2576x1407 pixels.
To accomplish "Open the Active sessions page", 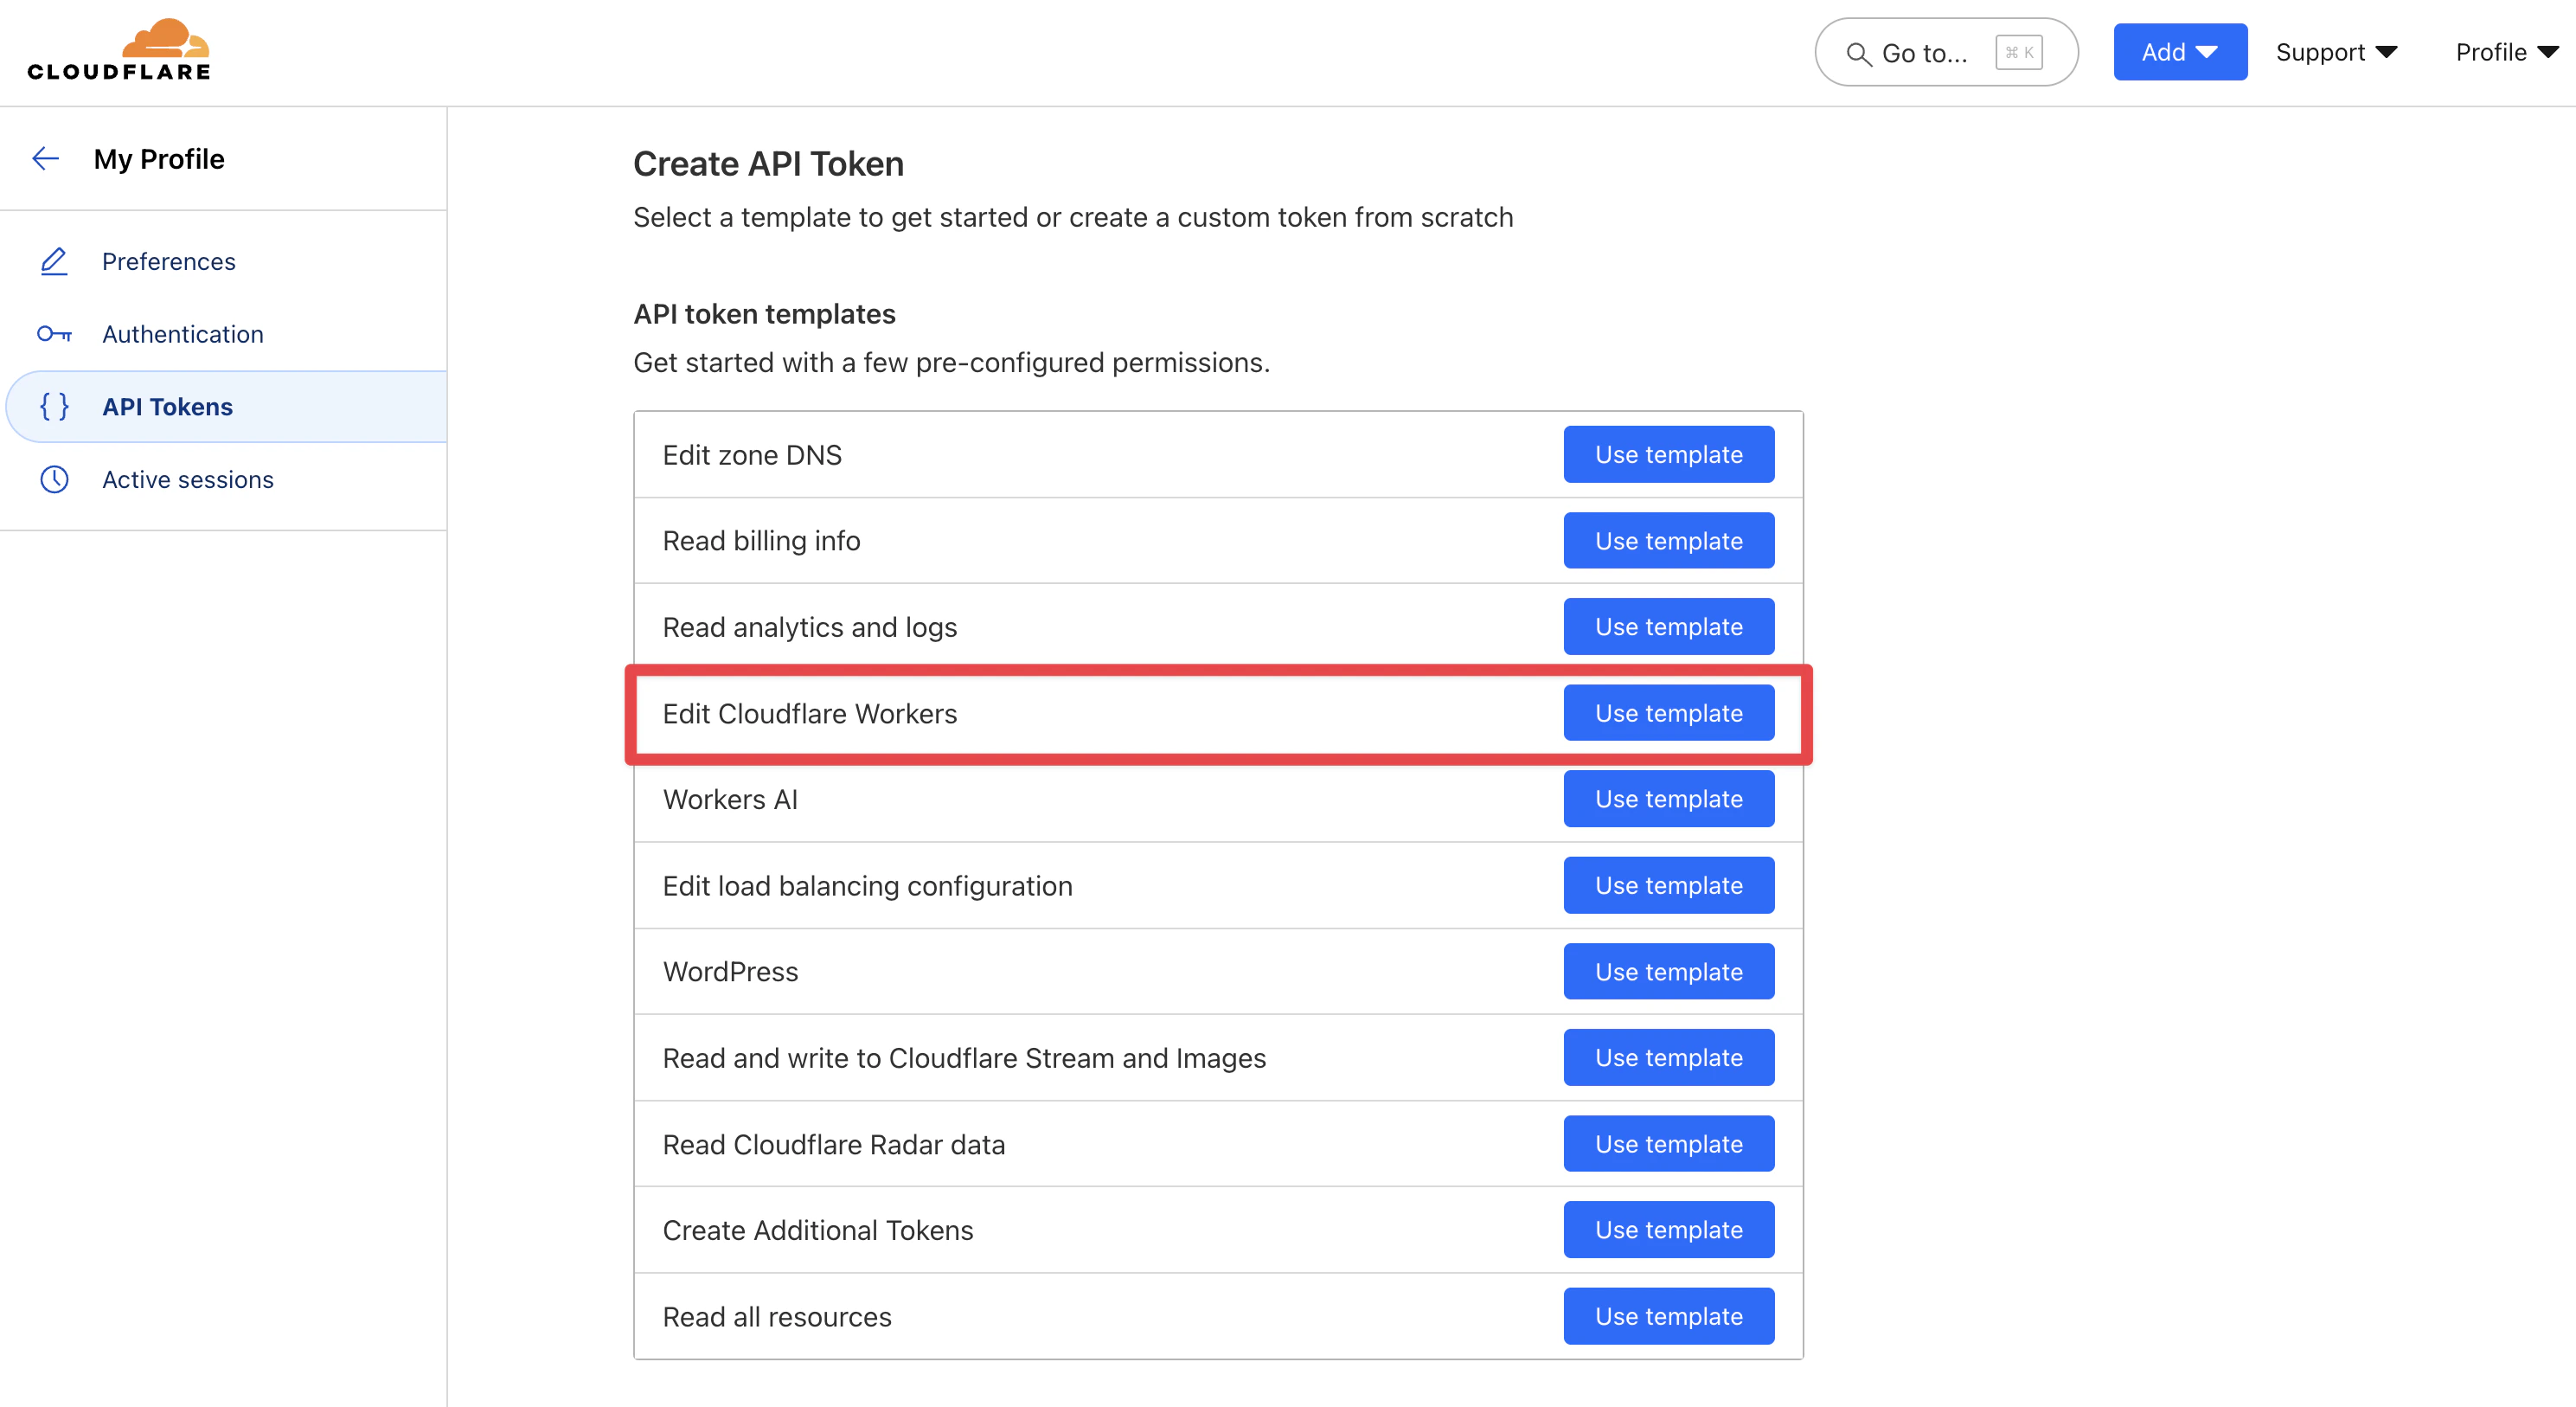I will click(188, 479).
